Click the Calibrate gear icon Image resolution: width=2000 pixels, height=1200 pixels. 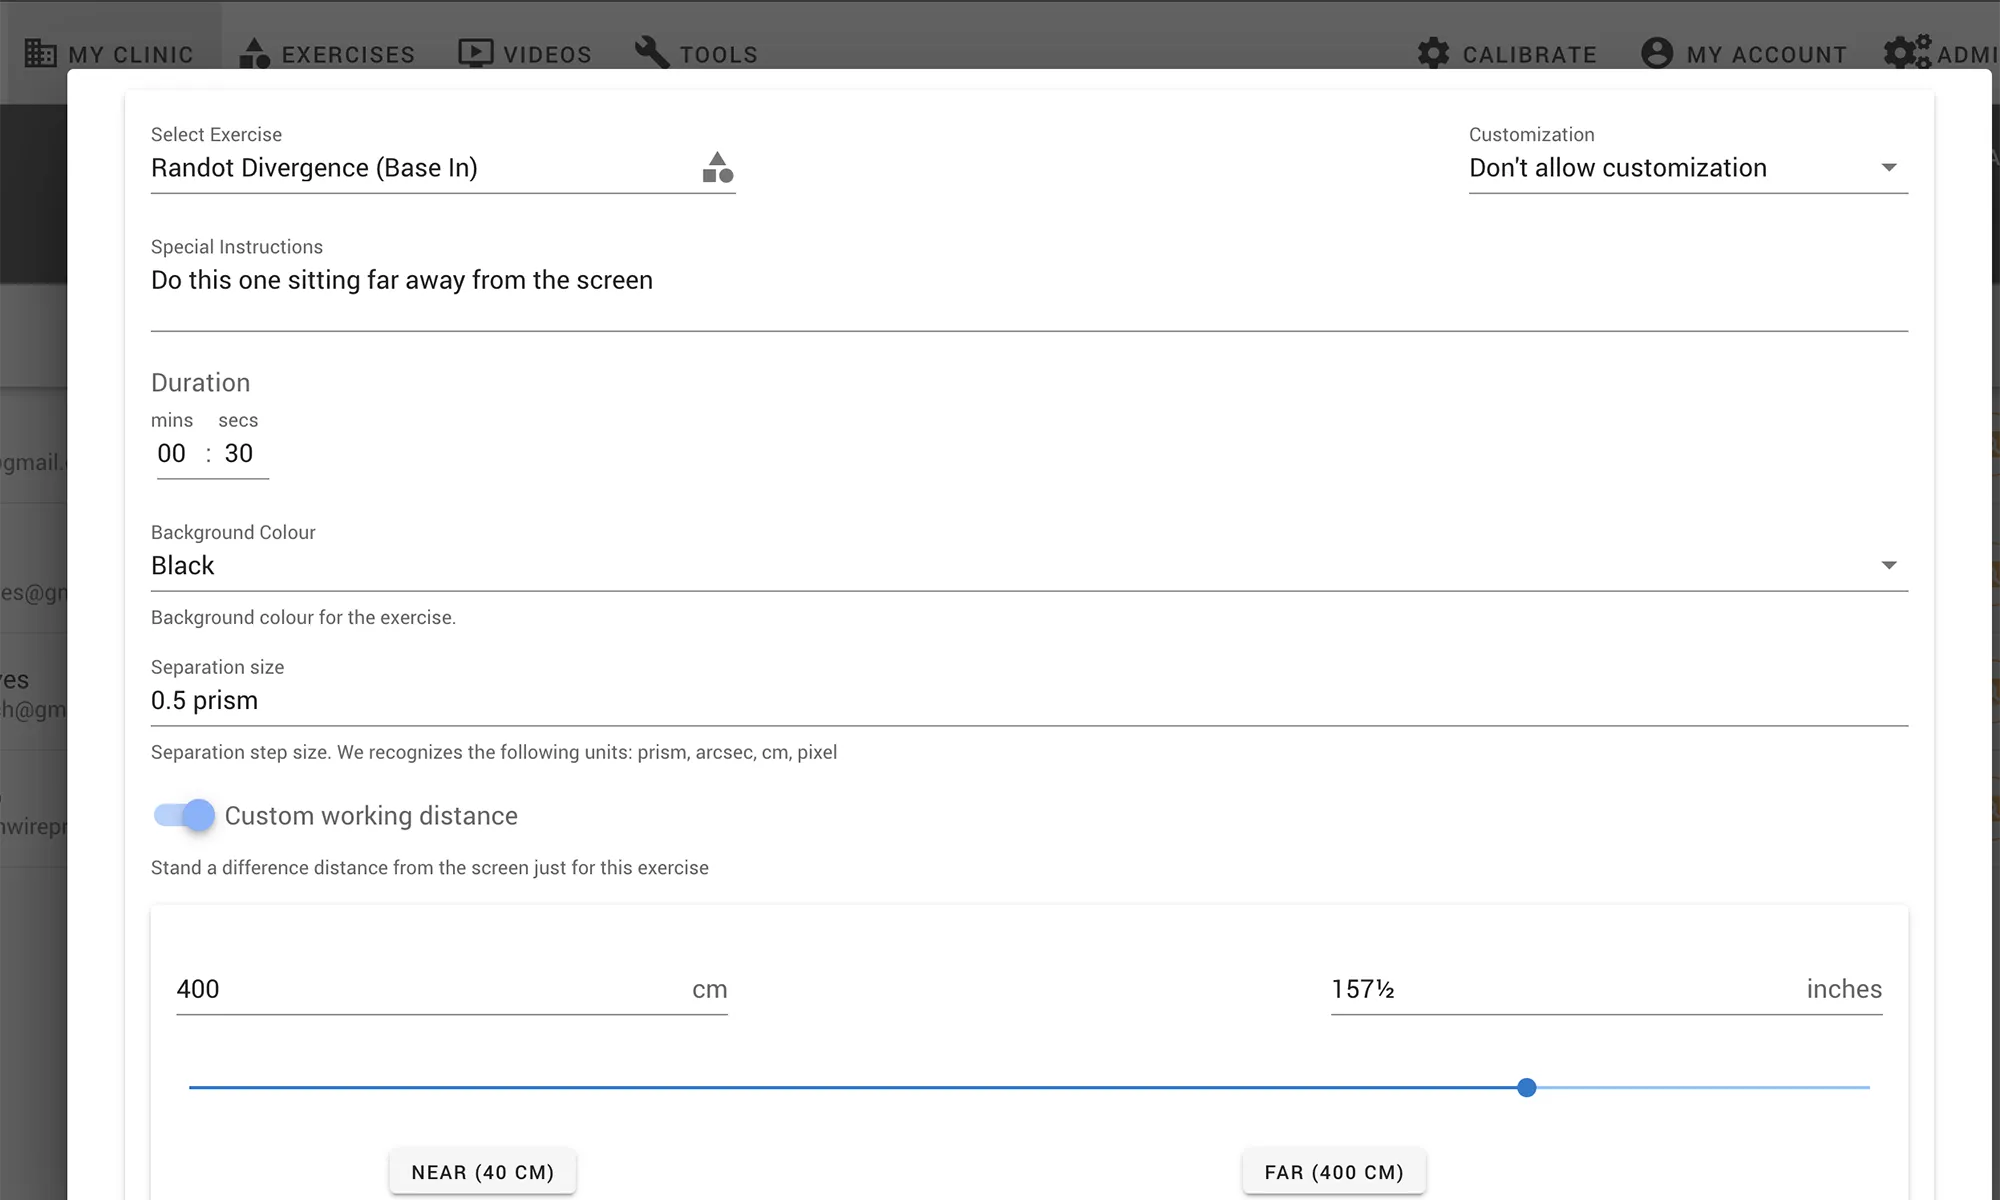[1433, 53]
